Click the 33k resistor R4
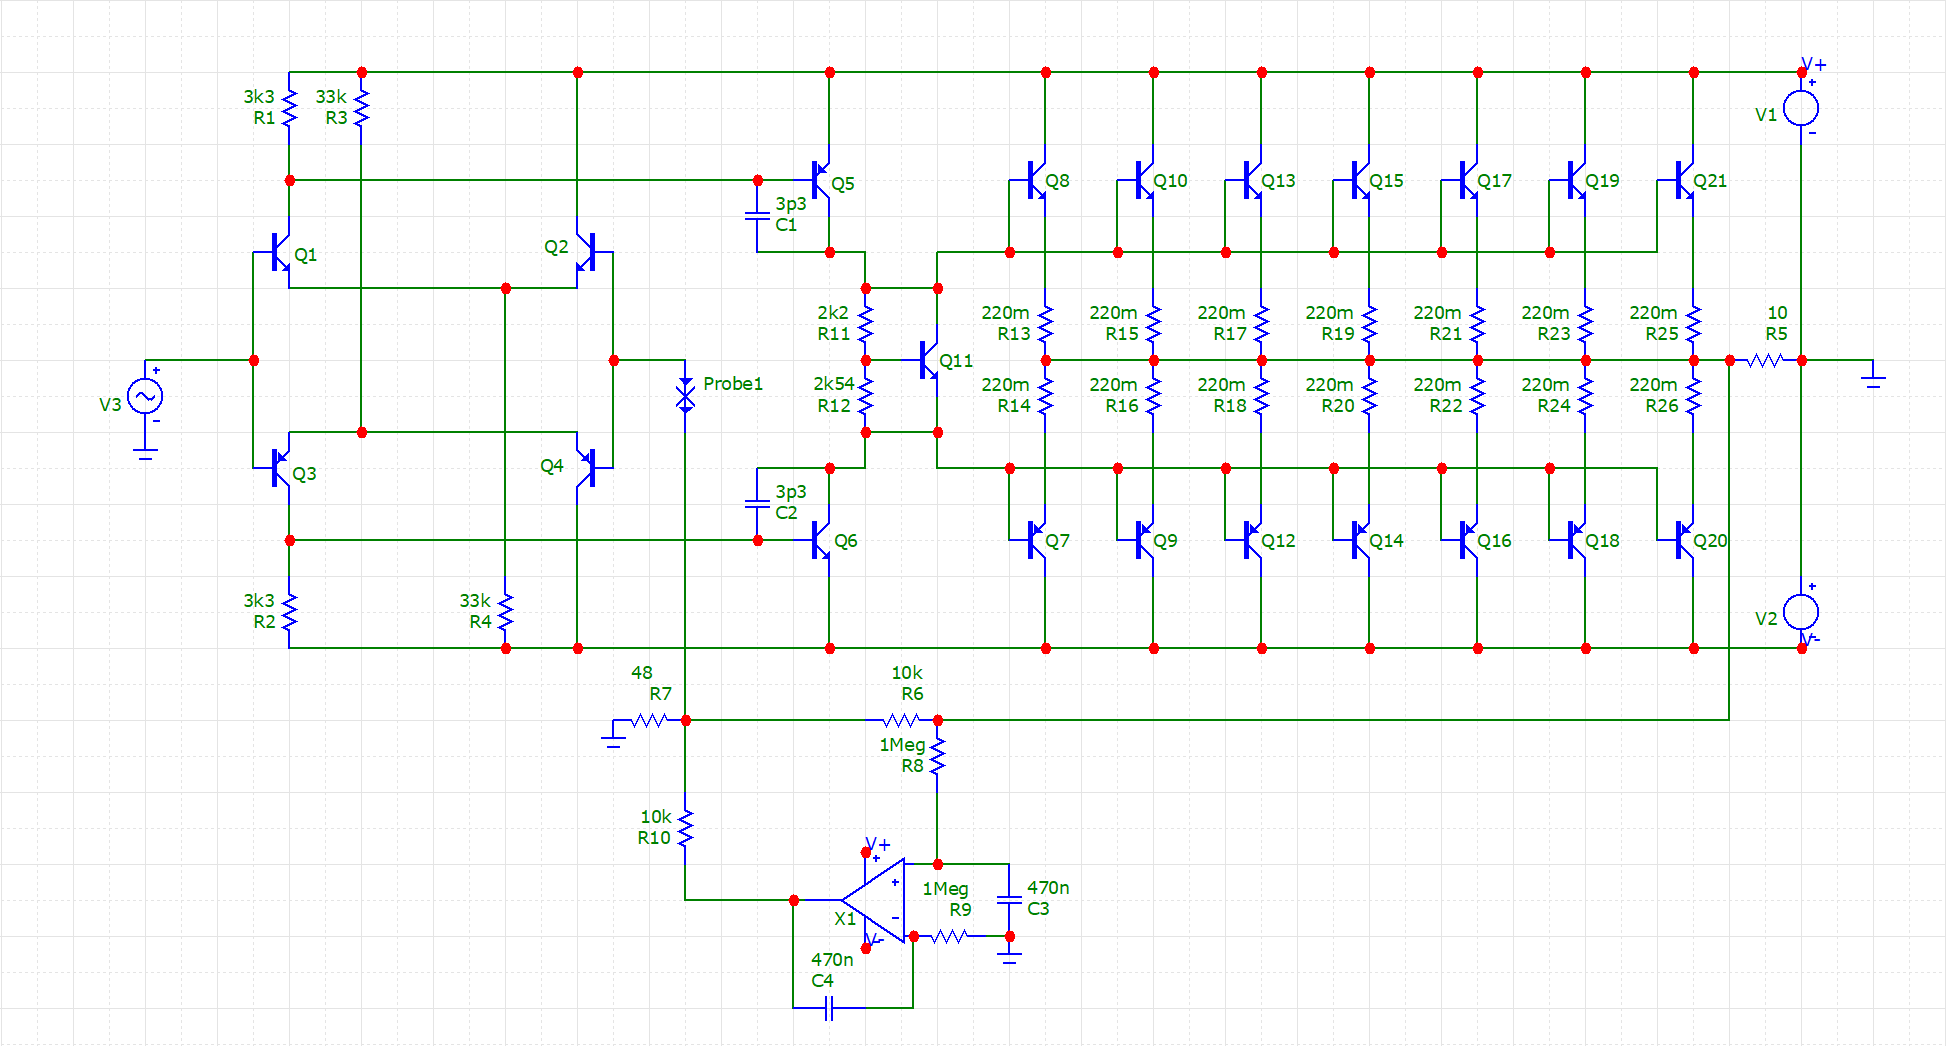Screen dimensions: 1946x1046 (x=506, y=612)
